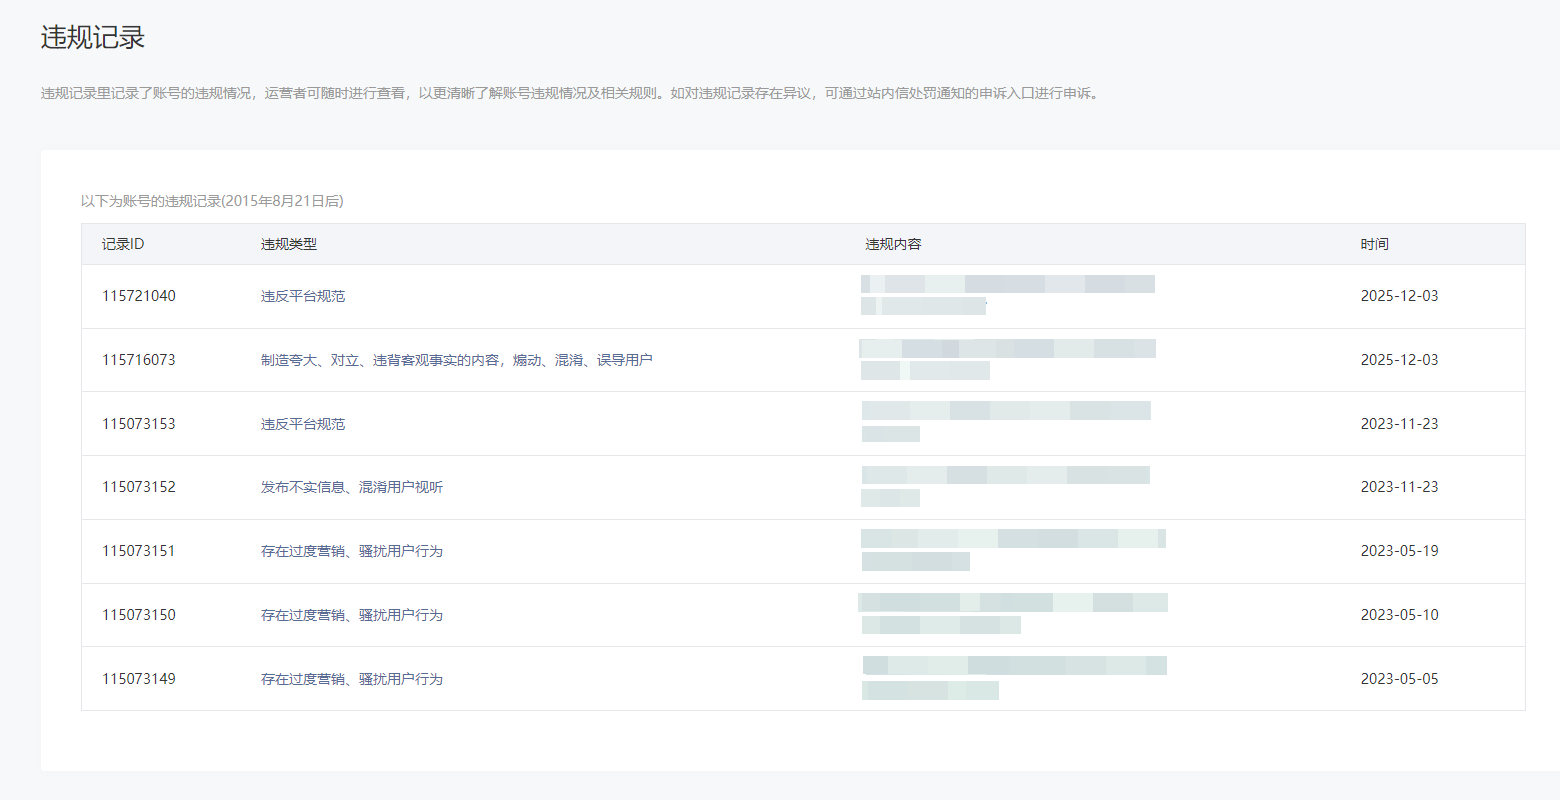Click the '违规记录' page title
Screen dimensions: 1560x800
[93, 38]
